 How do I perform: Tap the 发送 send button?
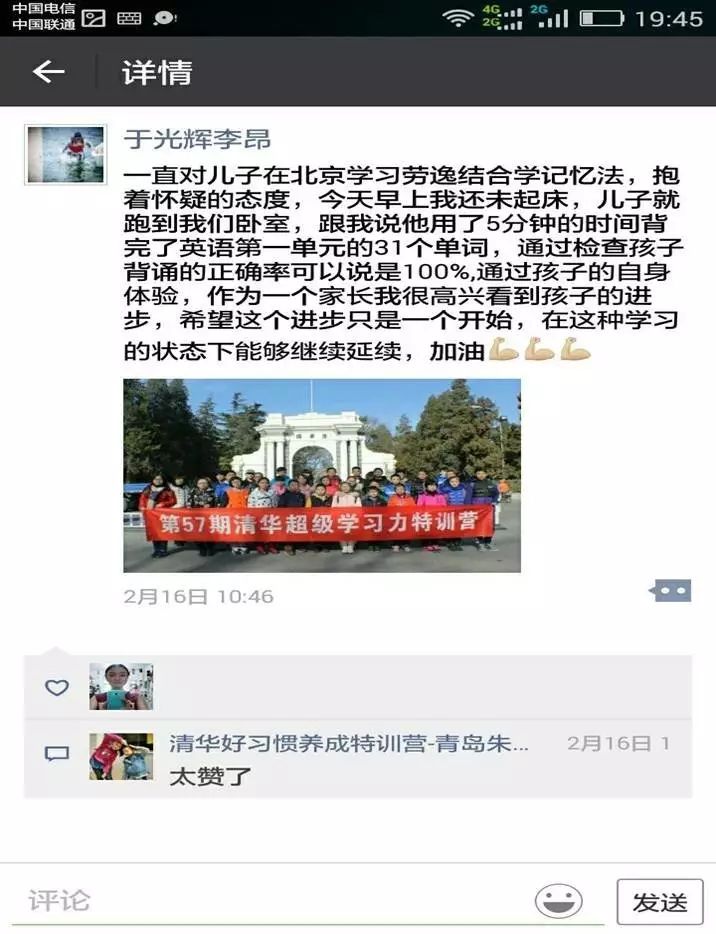(x=660, y=902)
